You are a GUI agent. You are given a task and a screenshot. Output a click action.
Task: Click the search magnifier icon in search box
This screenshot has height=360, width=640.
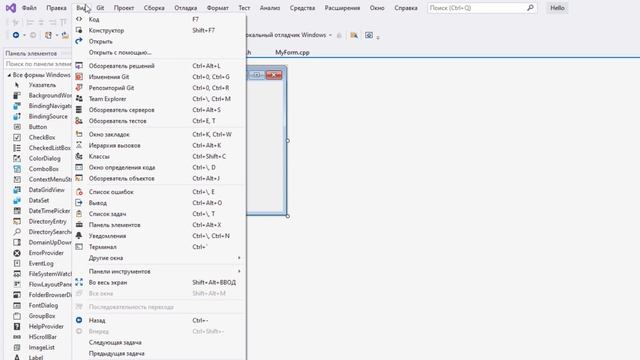tap(530, 8)
